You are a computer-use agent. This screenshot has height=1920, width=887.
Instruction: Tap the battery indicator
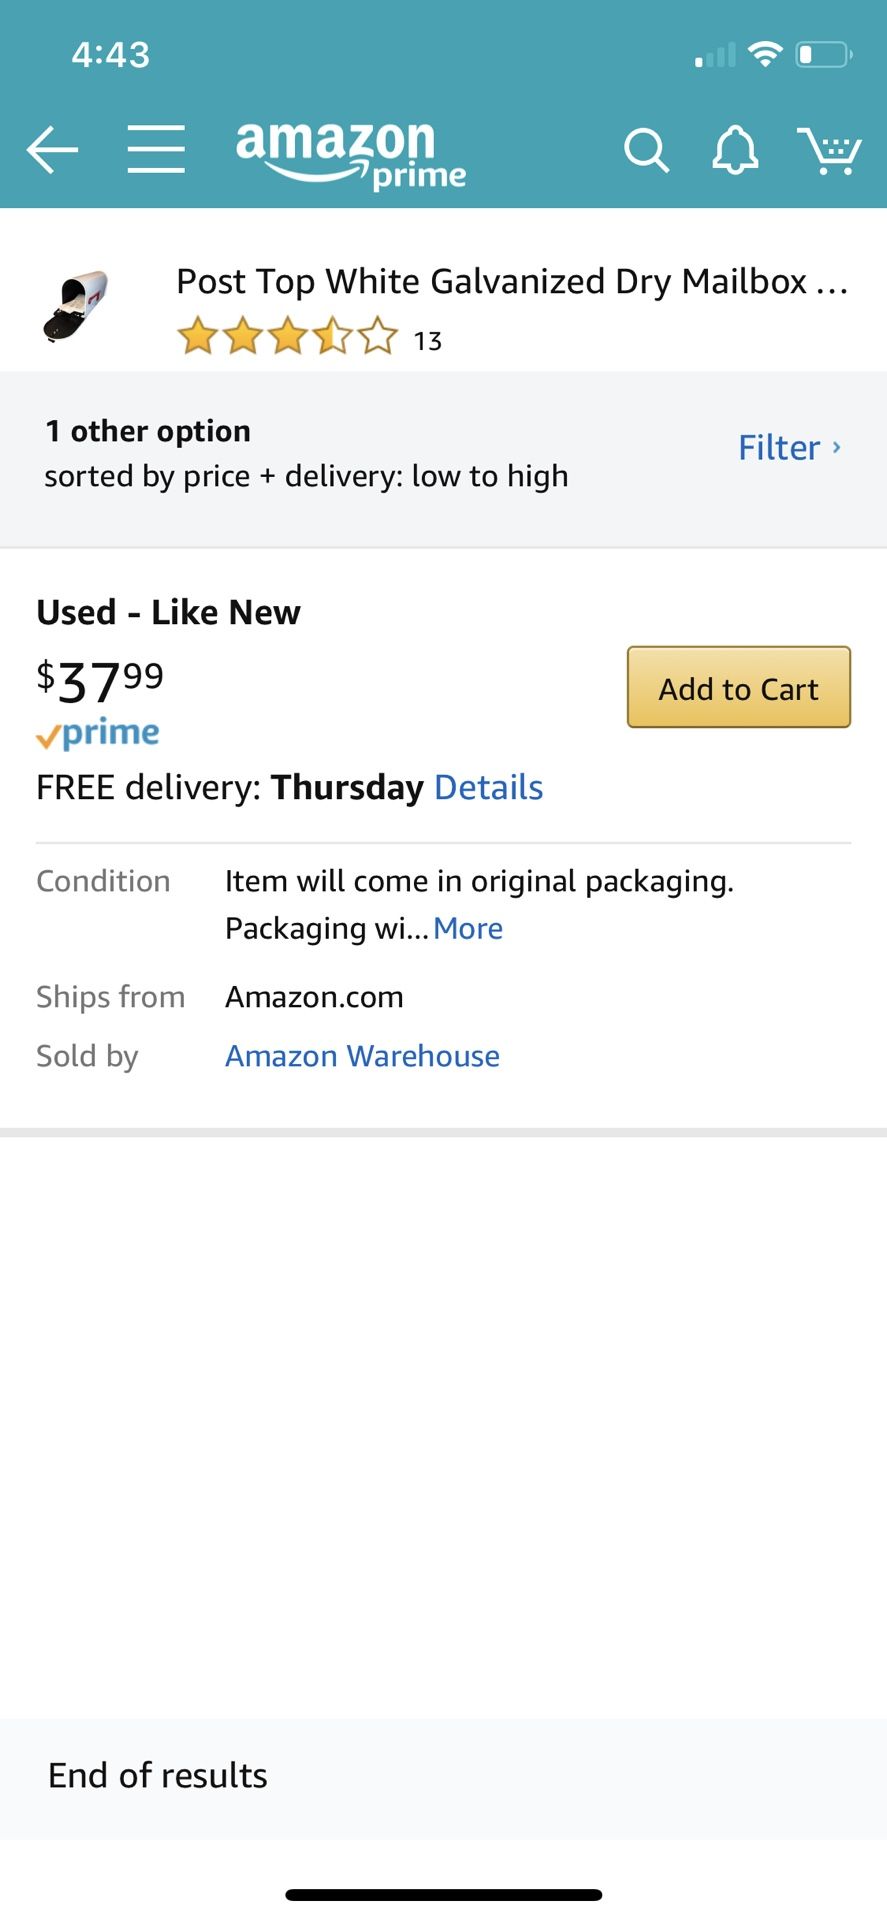tap(820, 55)
